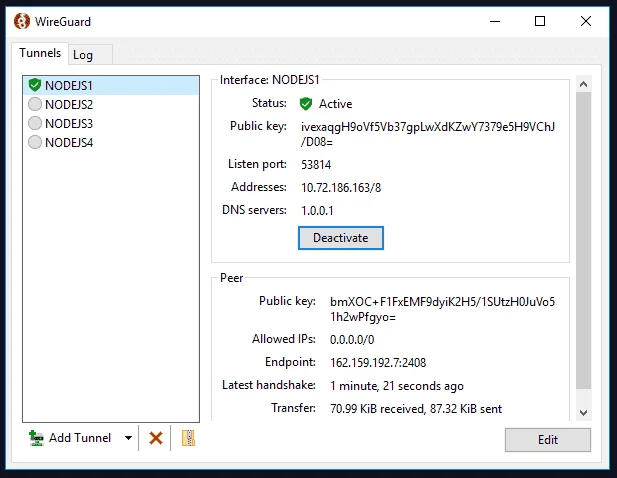The height and width of the screenshot is (478, 617).
Task: Deactivate the NODEJS1 tunnel
Action: coord(341,238)
